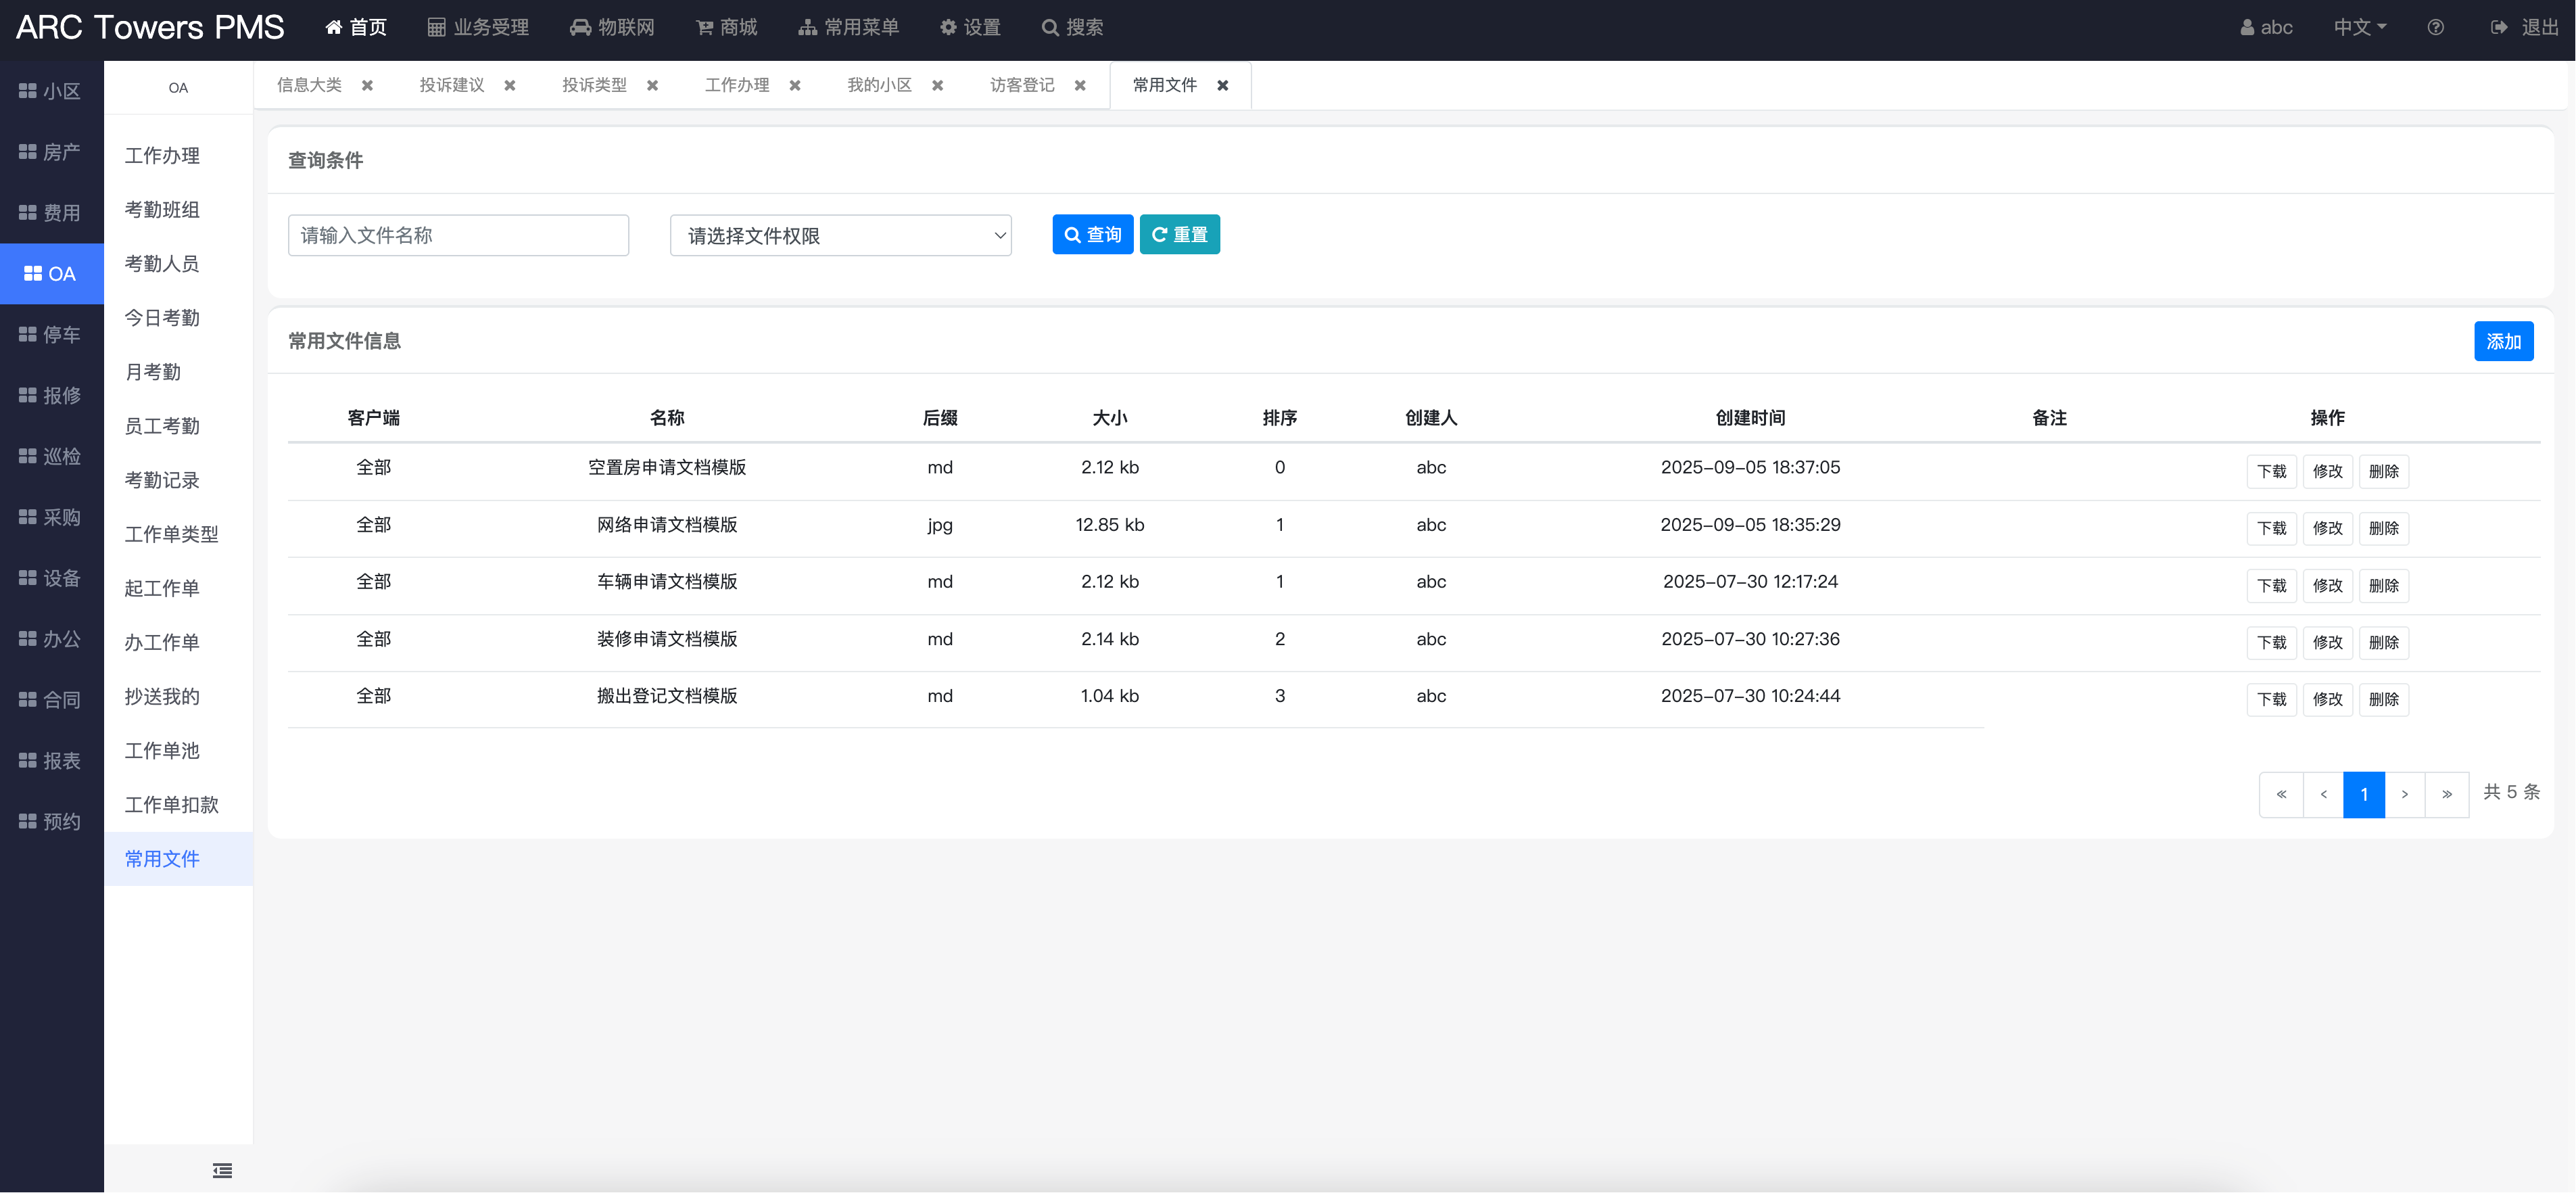Screen dimensions: 2576x1193
Task: Close the 访客登记 tab
Action: 1080,86
